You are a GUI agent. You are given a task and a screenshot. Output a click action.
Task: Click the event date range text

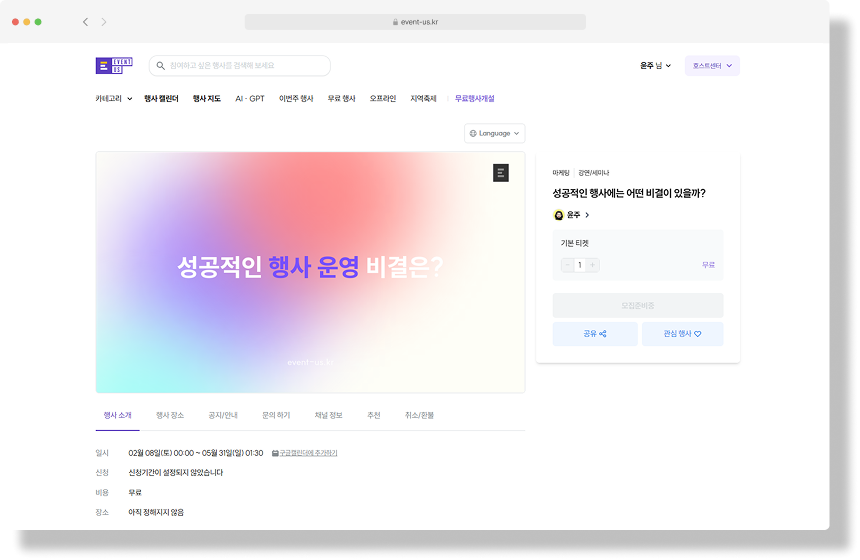[x=196, y=453]
